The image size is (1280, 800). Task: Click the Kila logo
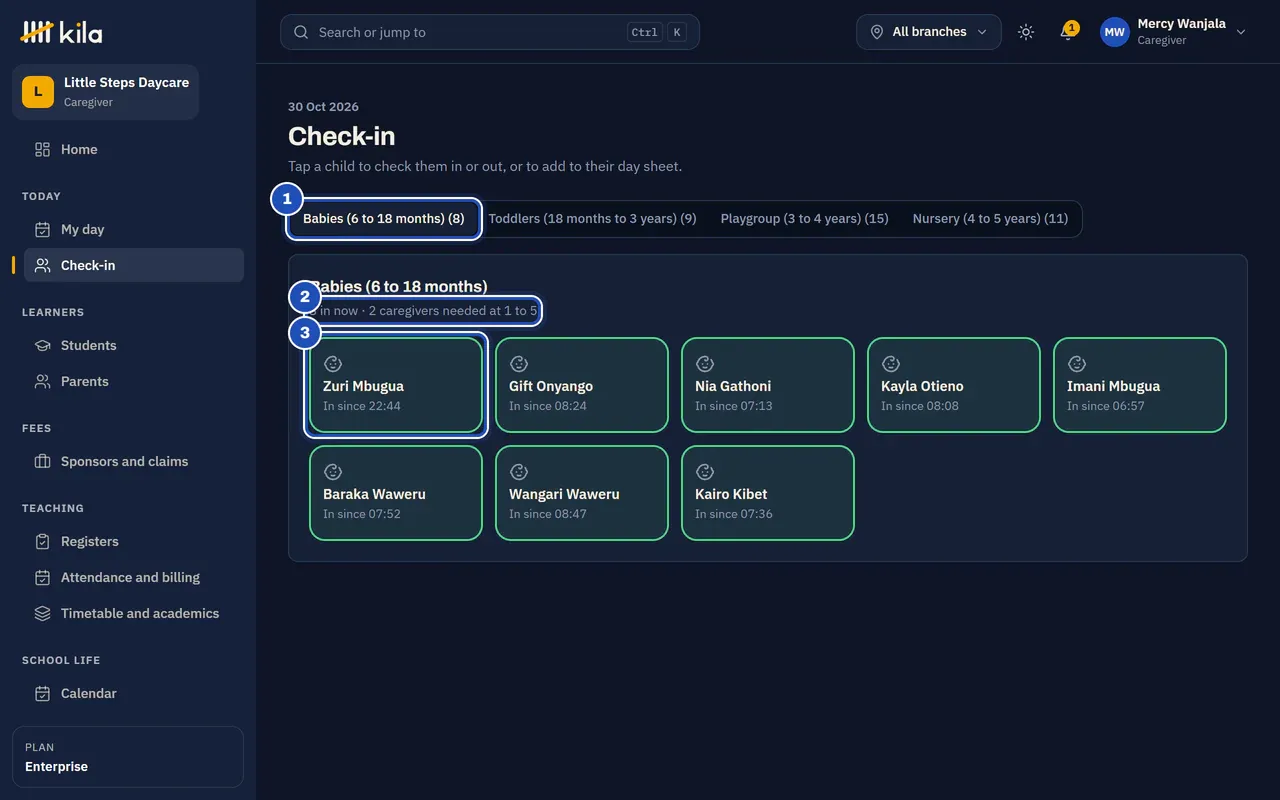point(61,32)
